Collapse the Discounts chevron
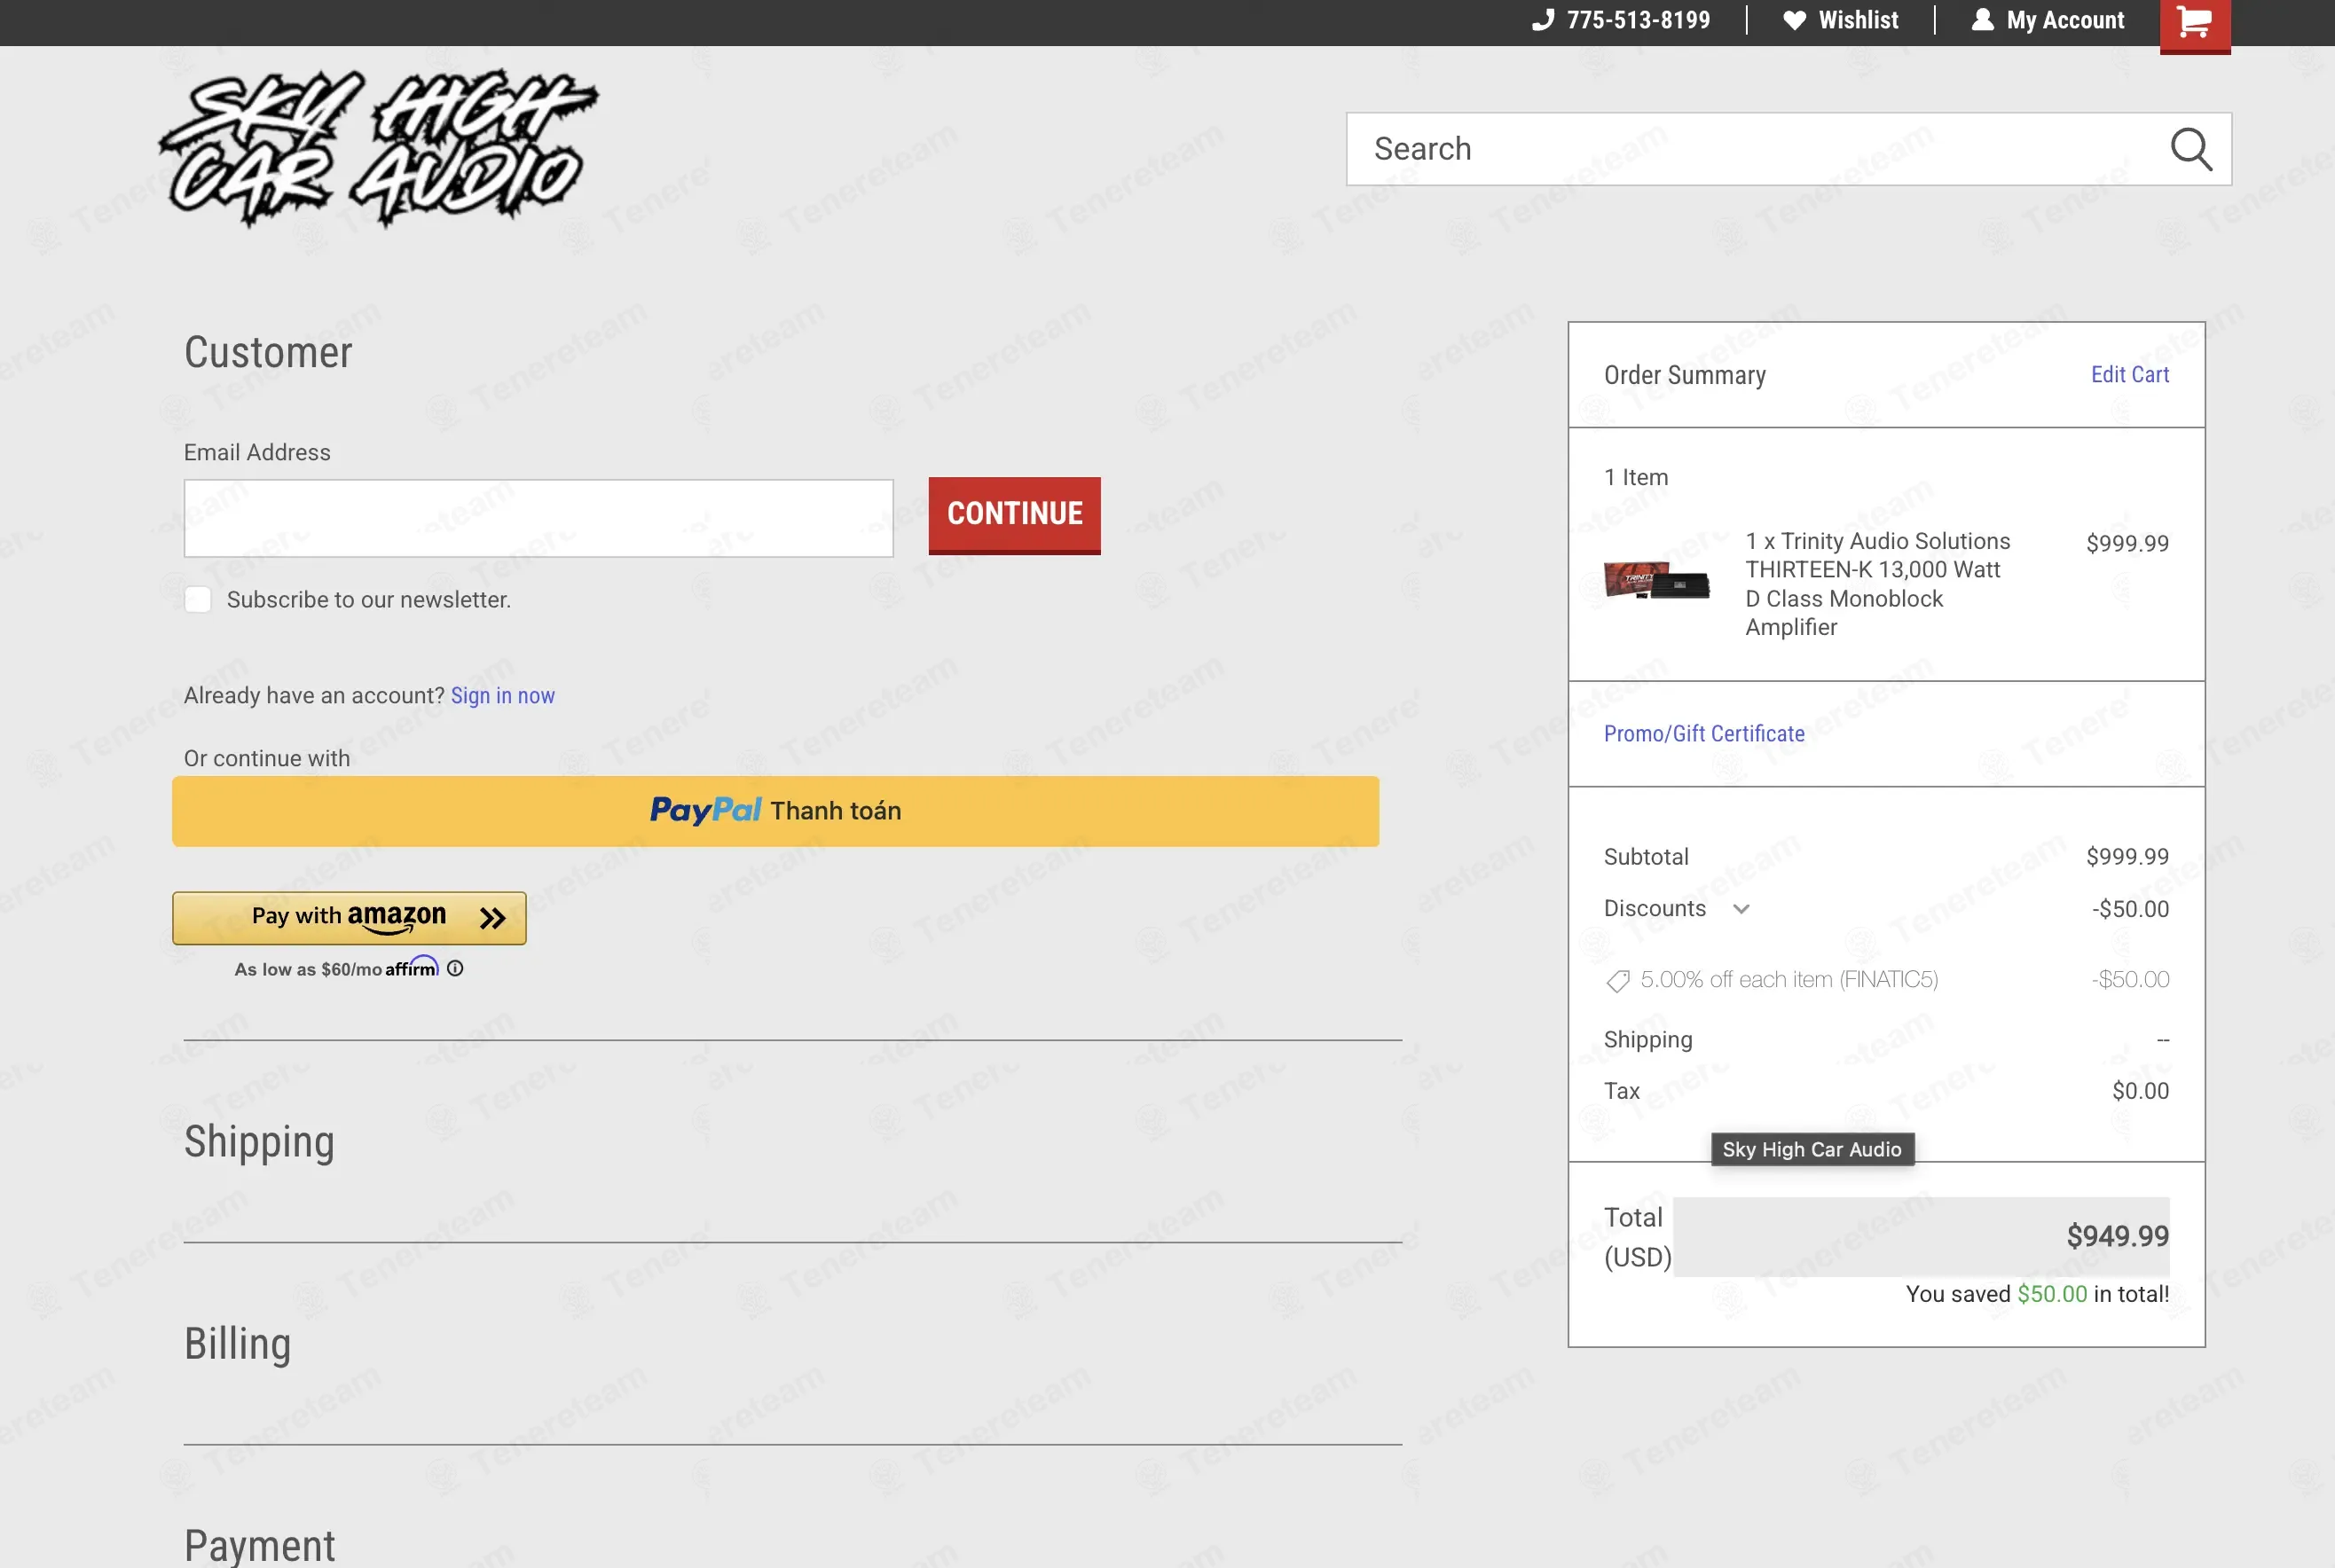2335x1568 pixels. [1741, 909]
